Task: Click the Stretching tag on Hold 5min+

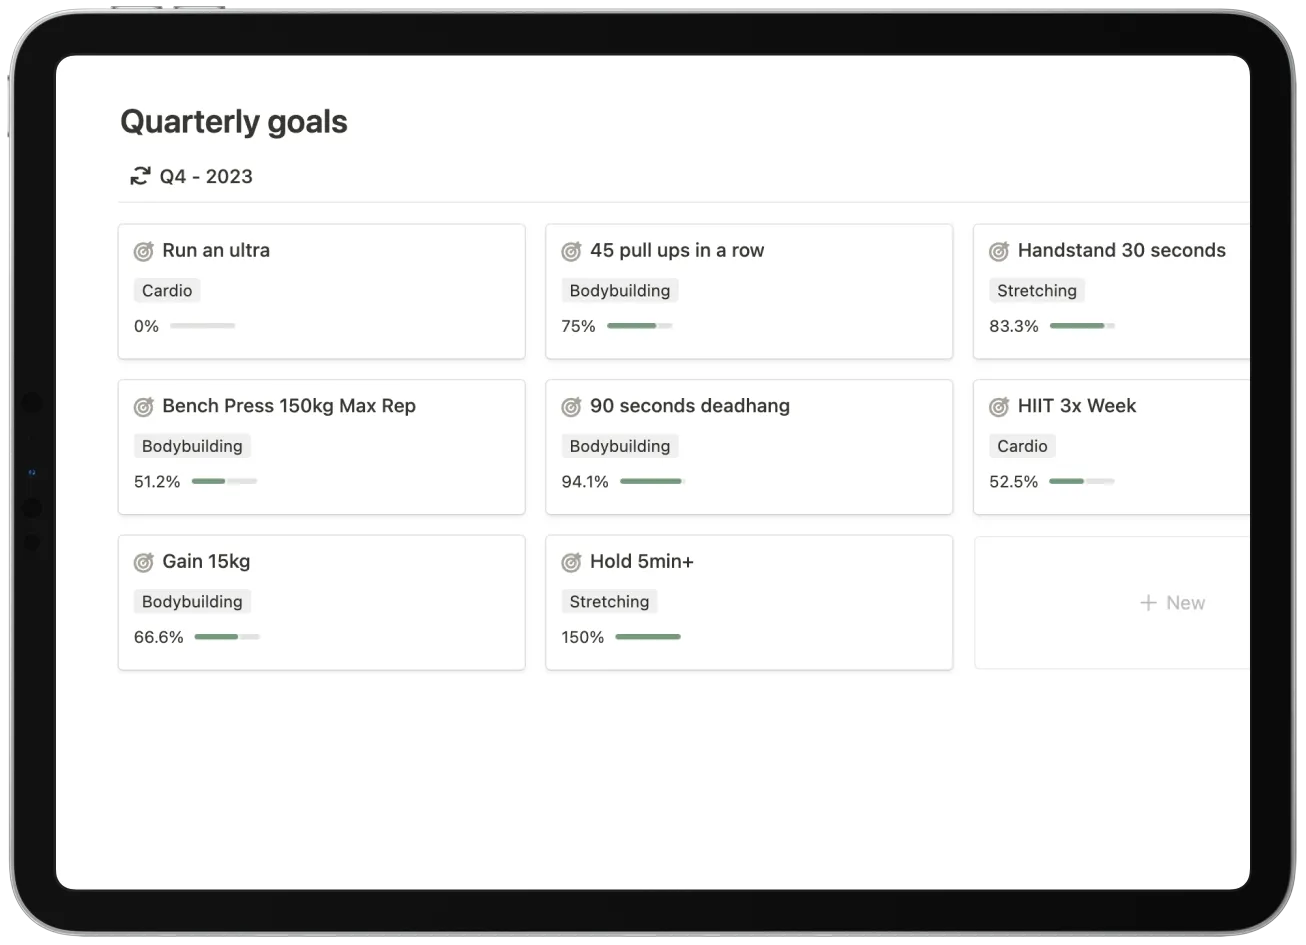Action: pyautogui.click(x=610, y=601)
